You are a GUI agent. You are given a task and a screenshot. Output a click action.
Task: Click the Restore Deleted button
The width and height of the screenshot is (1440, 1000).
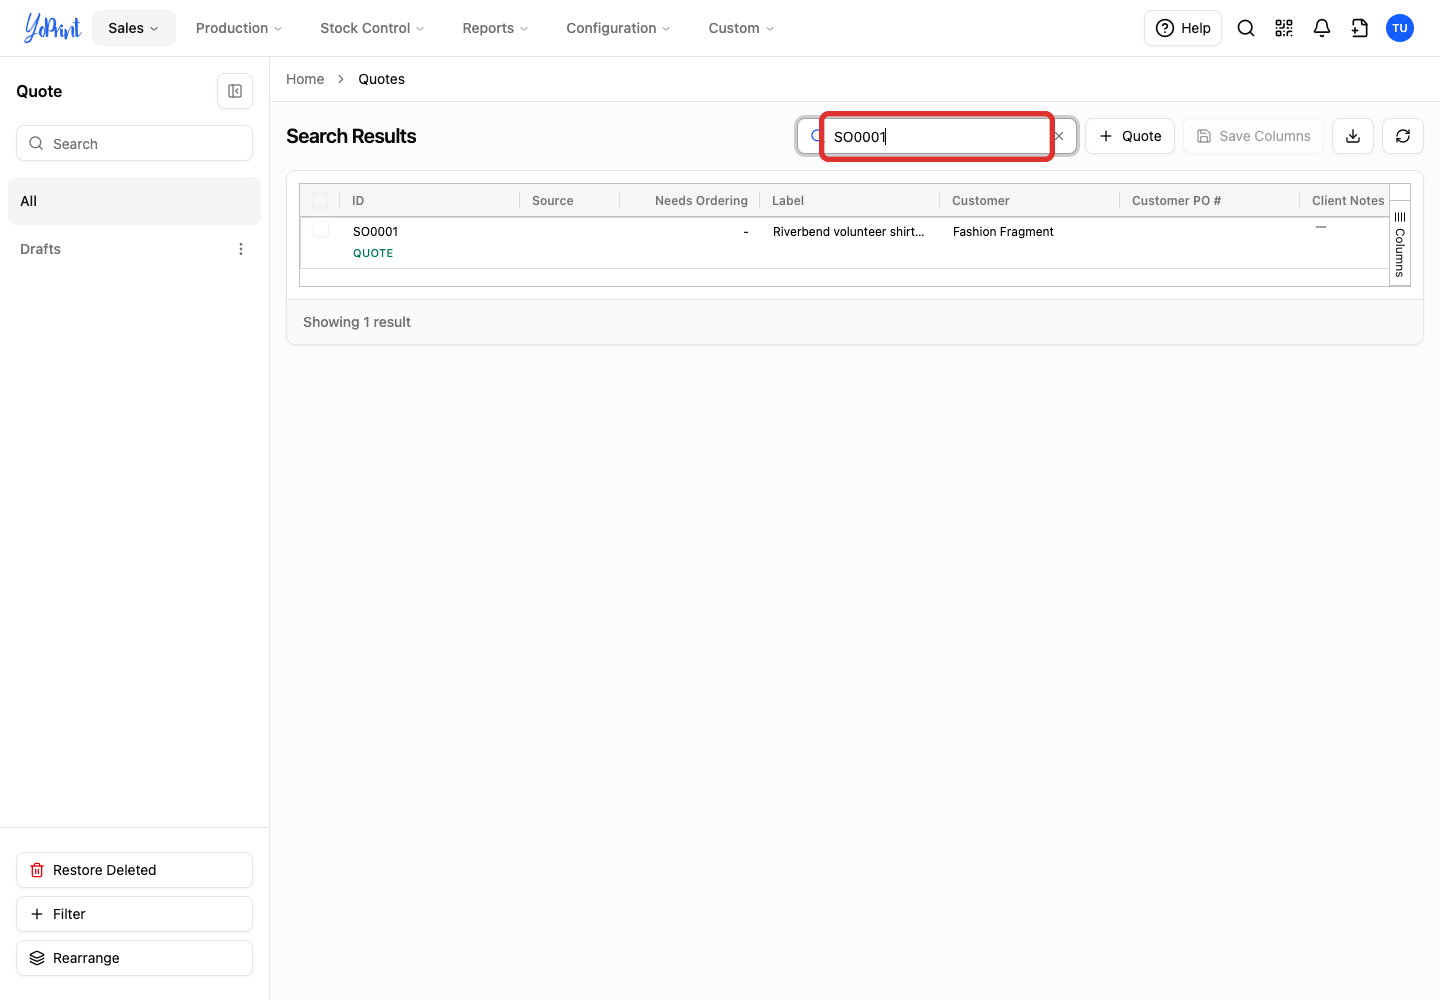(134, 870)
